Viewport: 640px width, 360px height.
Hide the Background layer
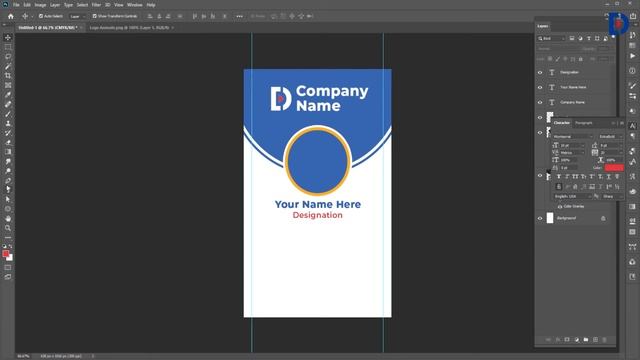pos(540,218)
